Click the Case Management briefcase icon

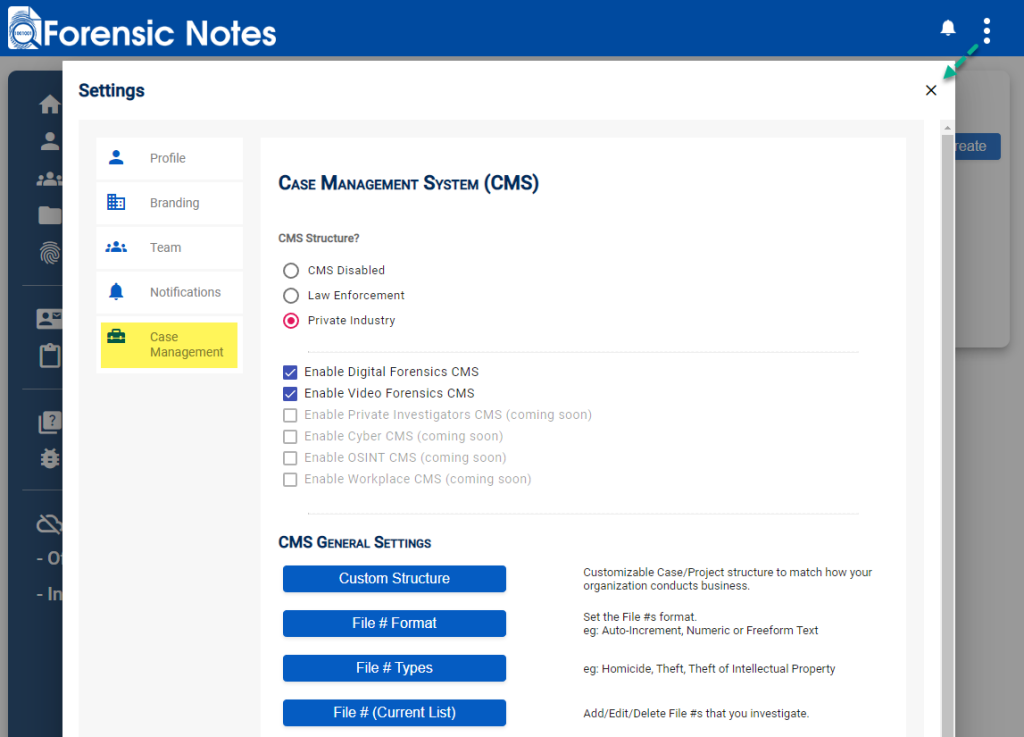[116, 336]
